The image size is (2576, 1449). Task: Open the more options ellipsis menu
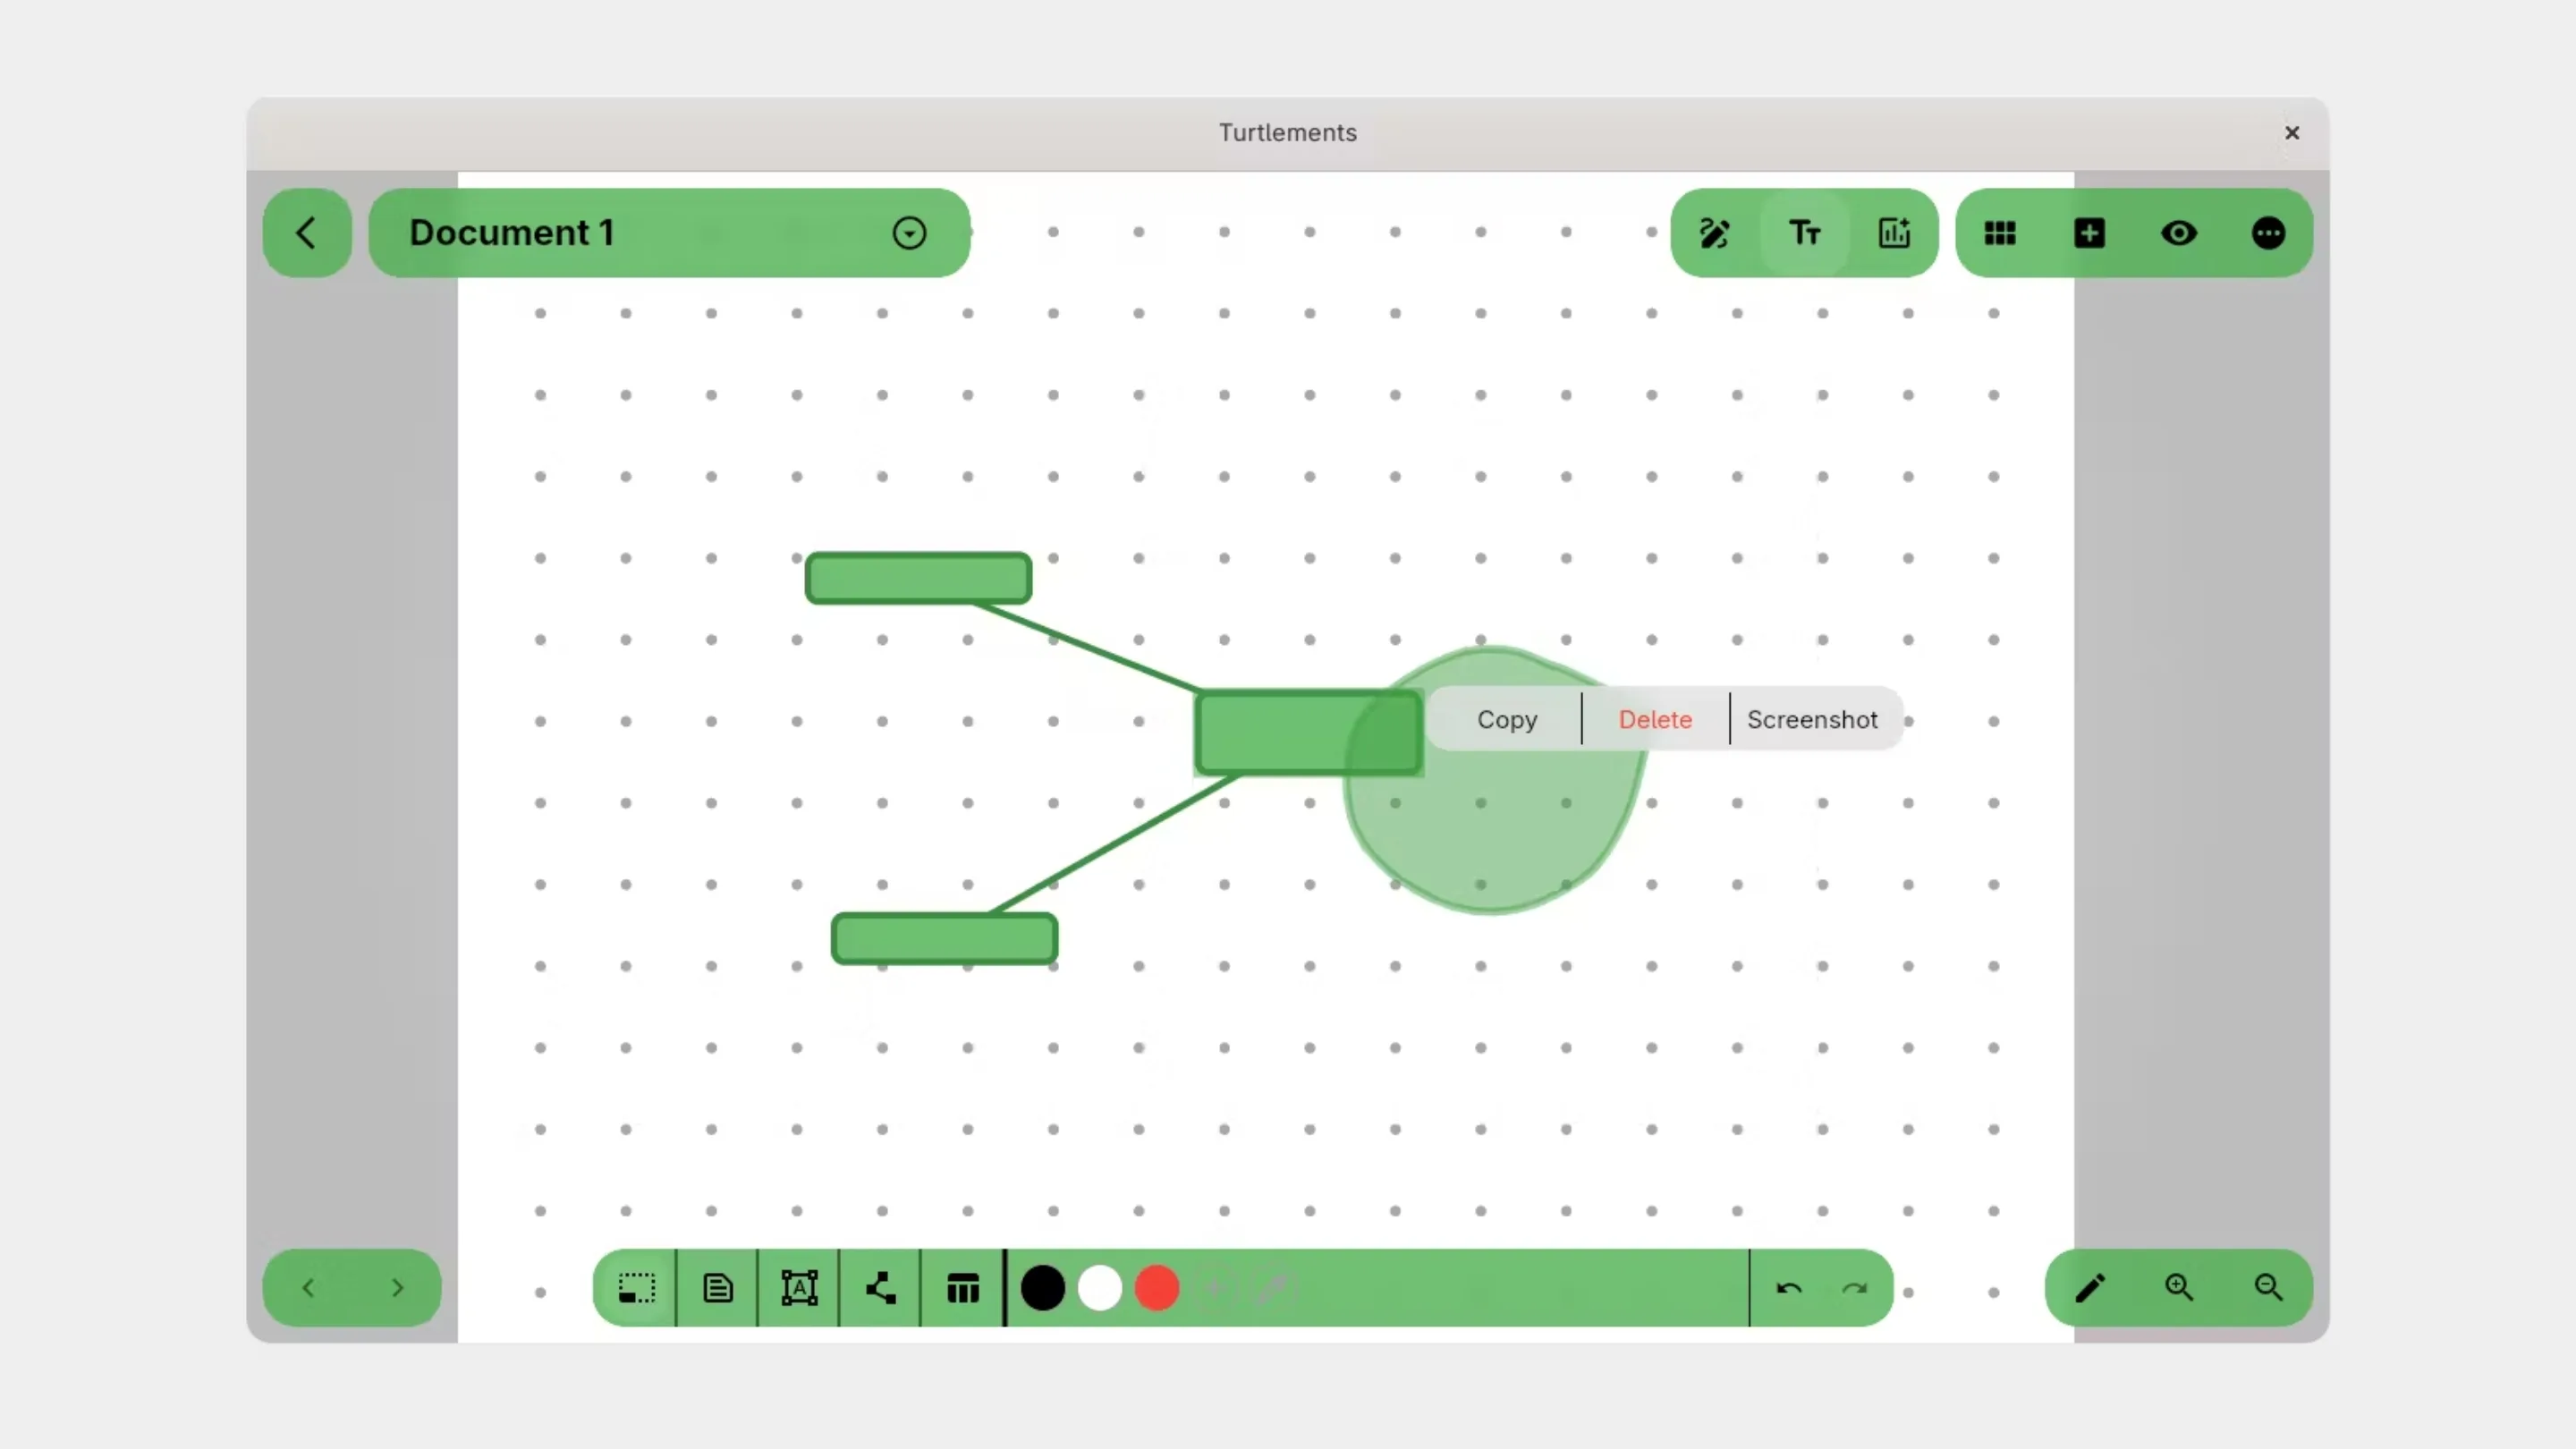[2268, 233]
